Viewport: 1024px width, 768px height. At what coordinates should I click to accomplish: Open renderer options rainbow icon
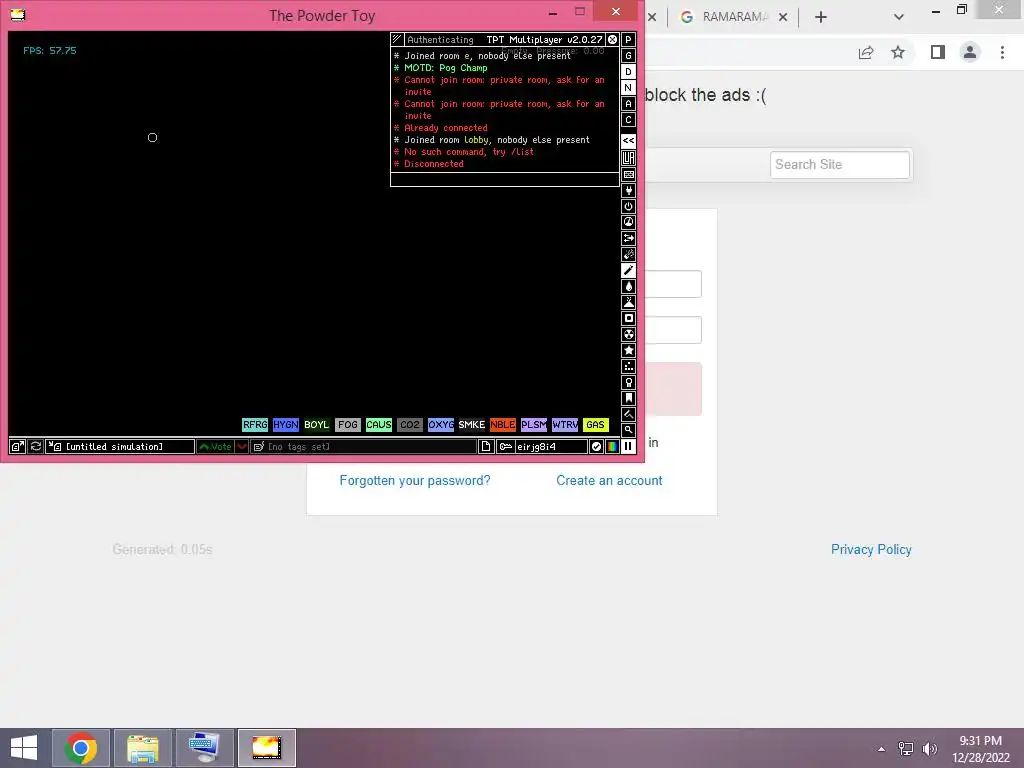click(x=612, y=447)
